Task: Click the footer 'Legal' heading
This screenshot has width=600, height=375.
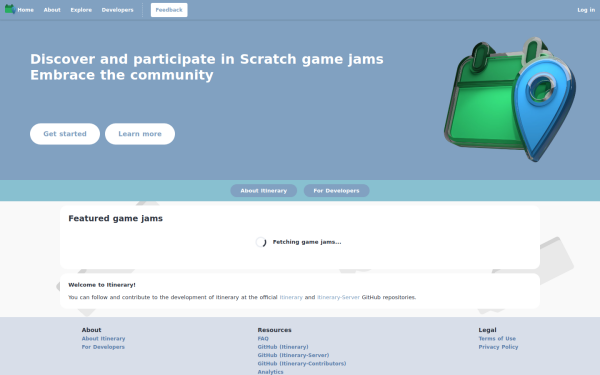Action: point(488,330)
